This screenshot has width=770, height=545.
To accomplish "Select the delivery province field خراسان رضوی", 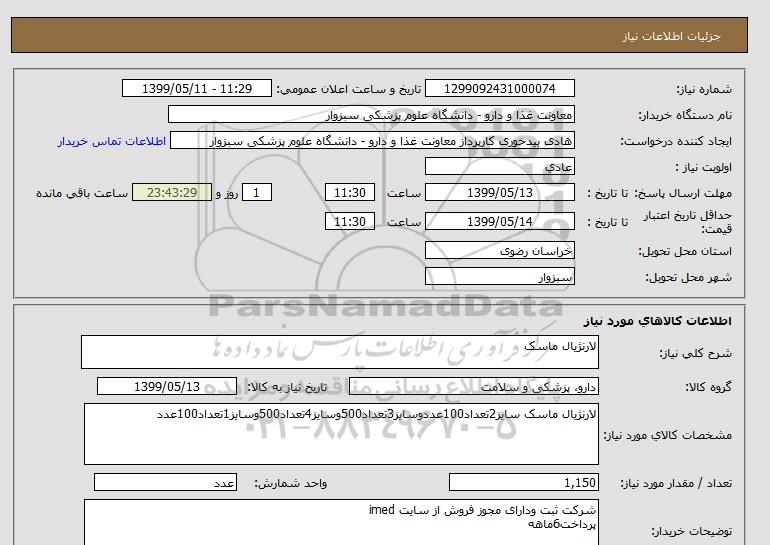I will [499, 250].
